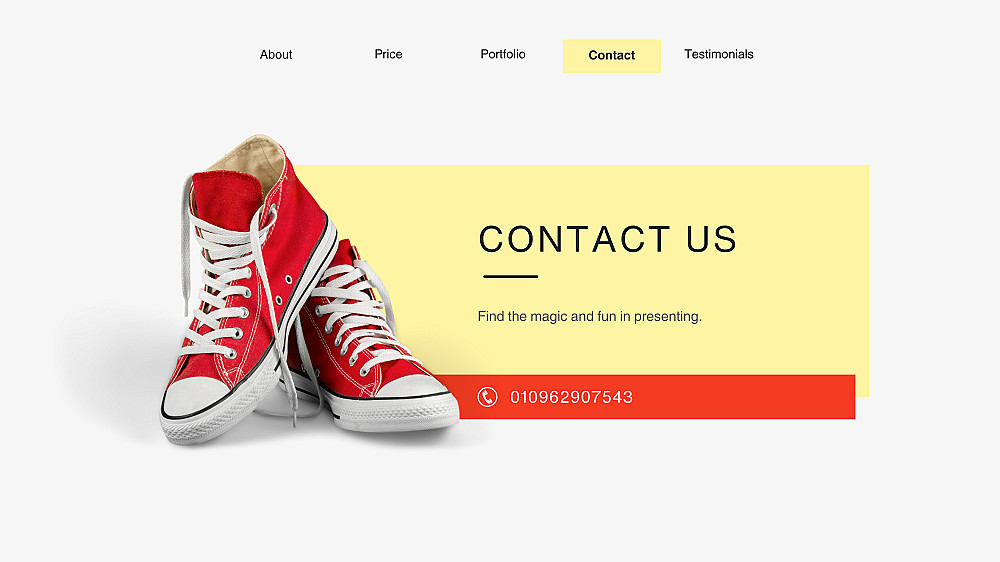Open the About menu item
1000x562 pixels.
(276, 55)
